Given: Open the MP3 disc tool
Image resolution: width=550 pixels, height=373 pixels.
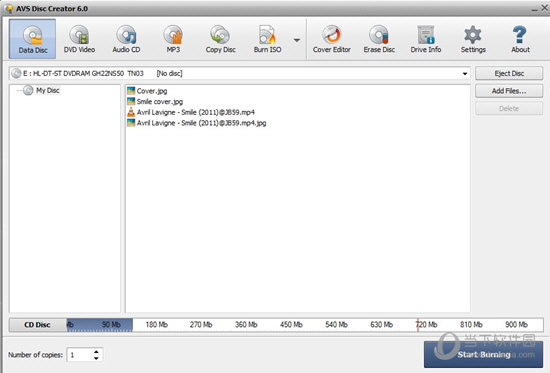Looking at the screenshot, I should pos(173,39).
